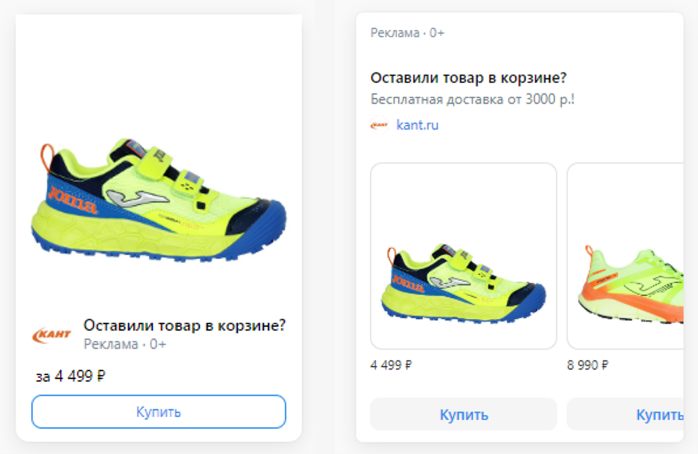
Task: Click the orange heel loop on large sneaker
Action: coord(46,161)
